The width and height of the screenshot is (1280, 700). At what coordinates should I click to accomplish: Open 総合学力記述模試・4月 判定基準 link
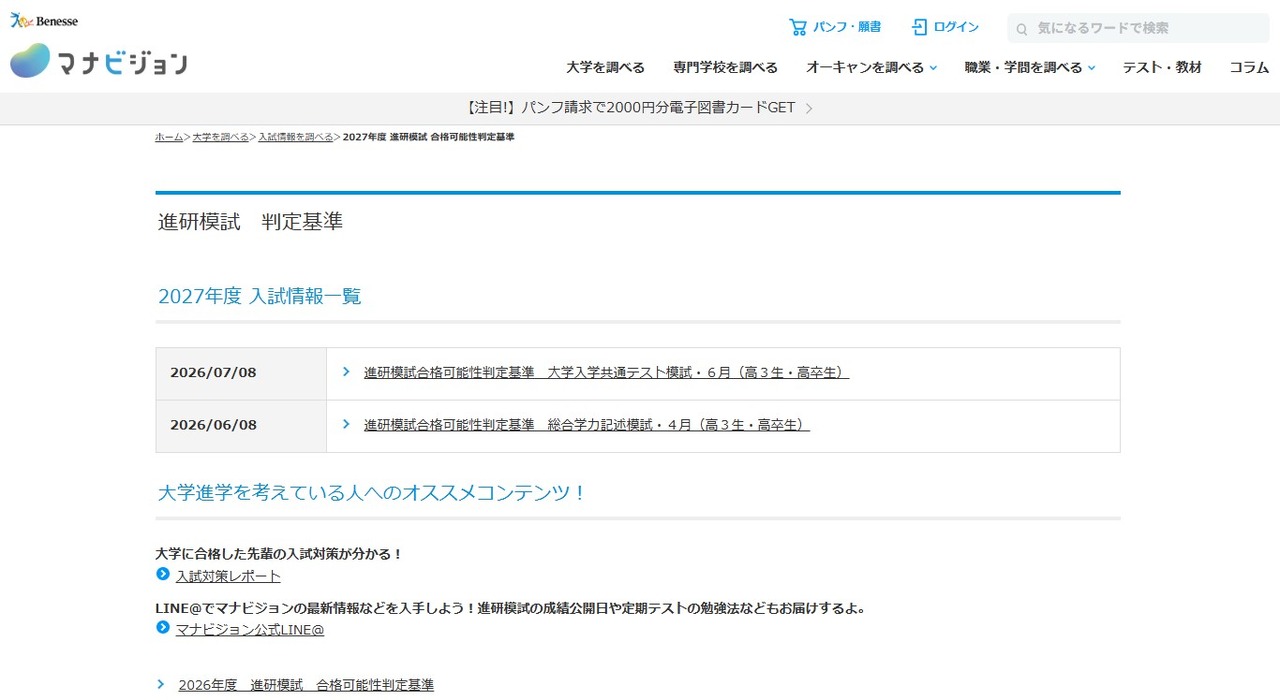tap(586, 425)
